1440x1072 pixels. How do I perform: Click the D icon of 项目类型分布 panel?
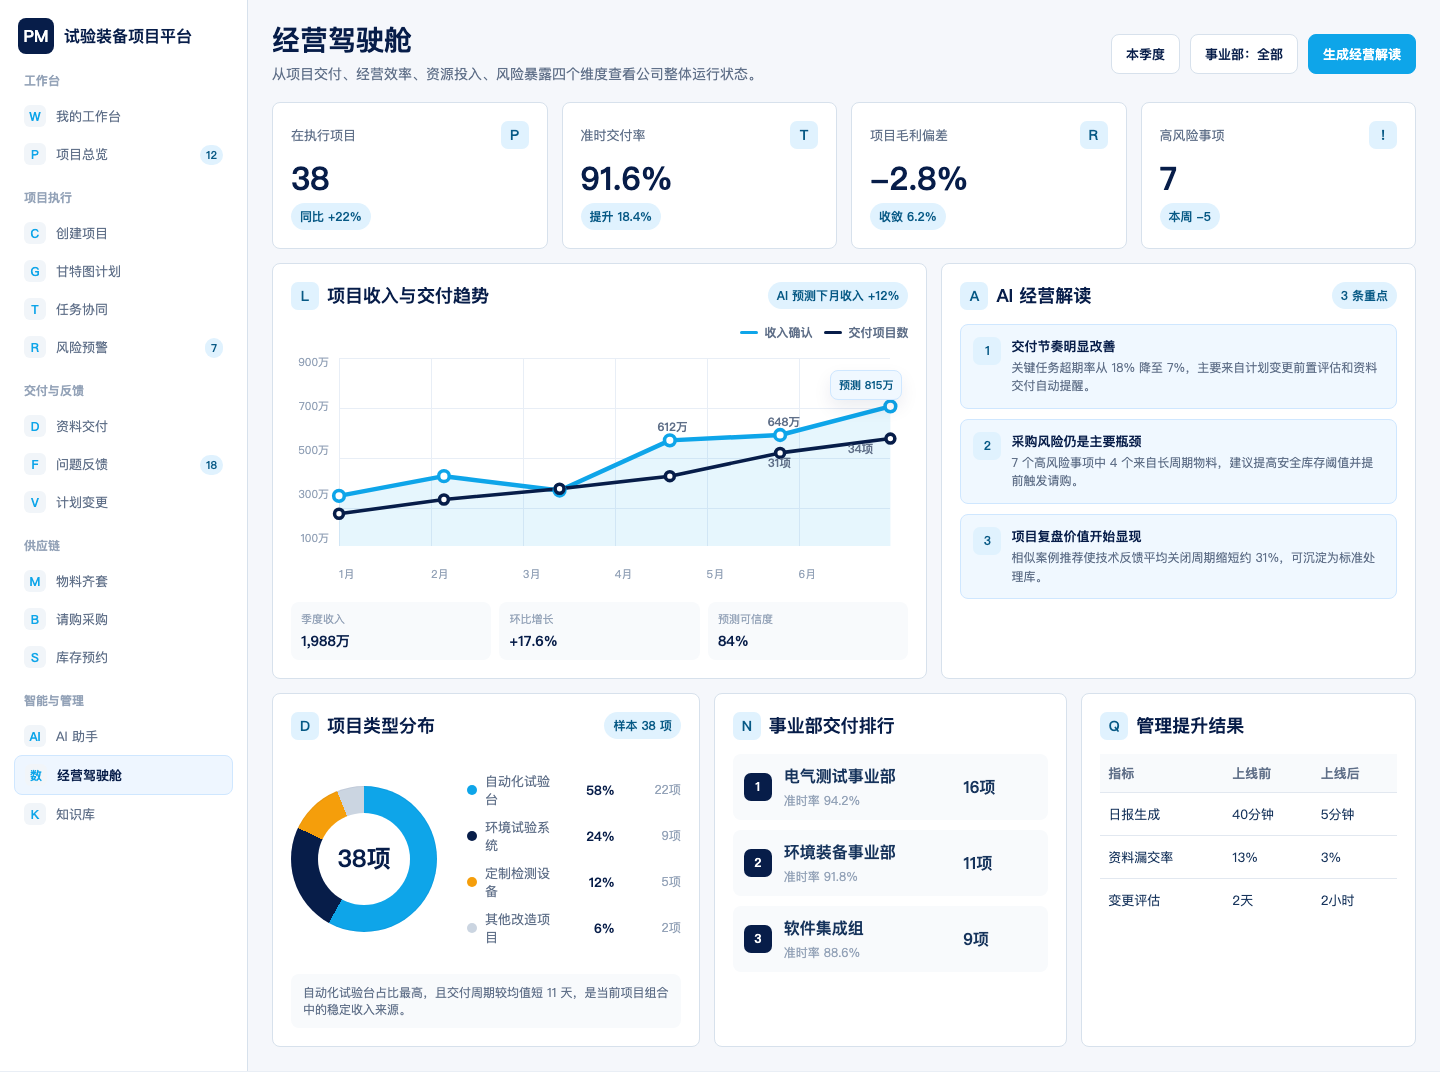click(305, 726)
